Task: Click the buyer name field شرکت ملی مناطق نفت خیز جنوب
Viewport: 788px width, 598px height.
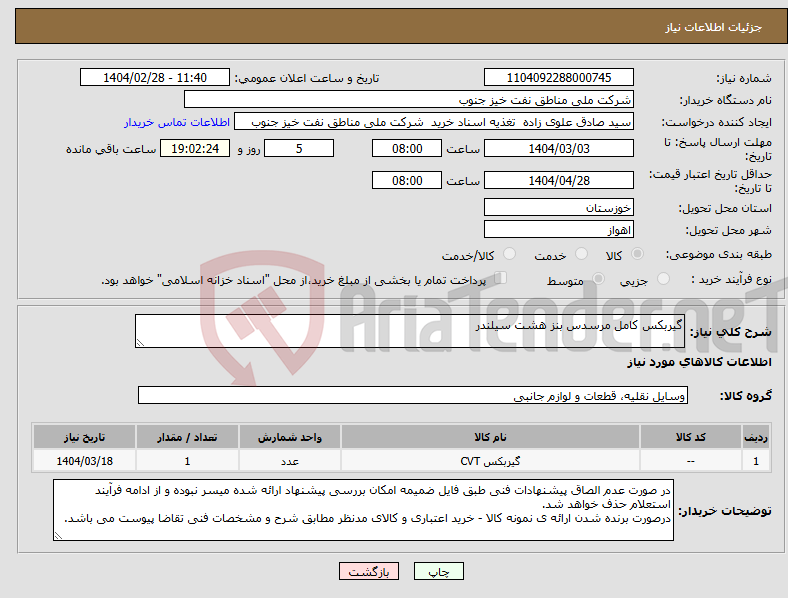Action: [409, 99]
